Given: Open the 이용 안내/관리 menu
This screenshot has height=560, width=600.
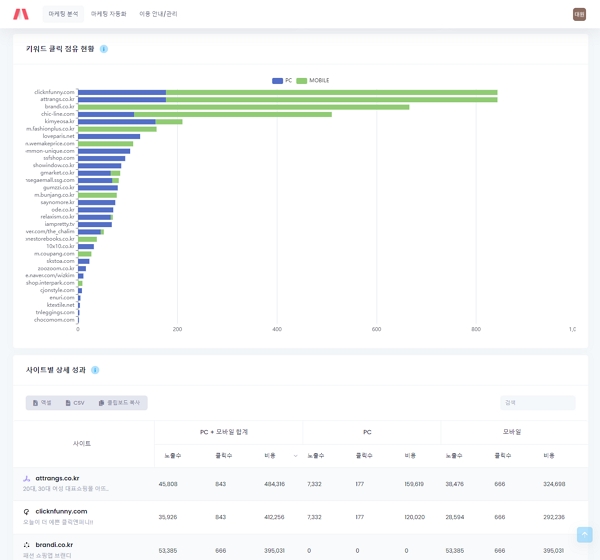Looking at the screenshot, I should coord(158,14).
